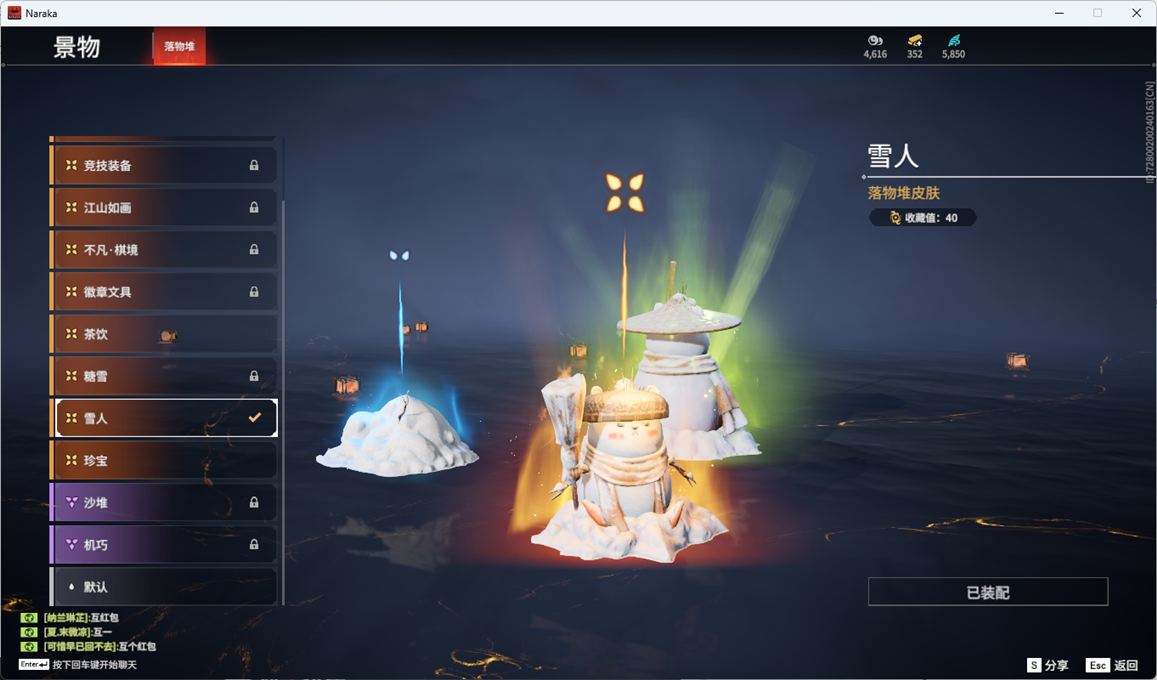
Task: Select the 竞技装备 skin row
Action: (x=163, y=165)
